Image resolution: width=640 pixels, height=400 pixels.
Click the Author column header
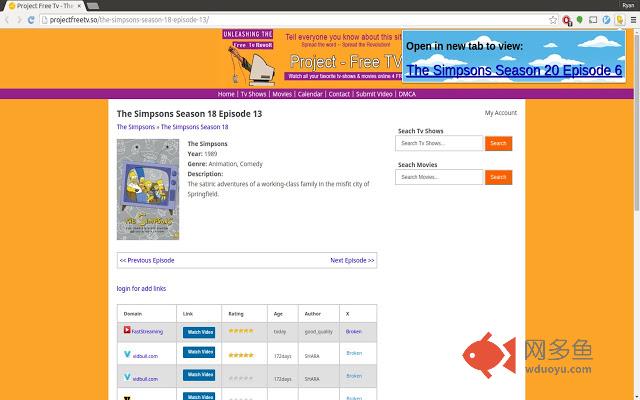313,314
